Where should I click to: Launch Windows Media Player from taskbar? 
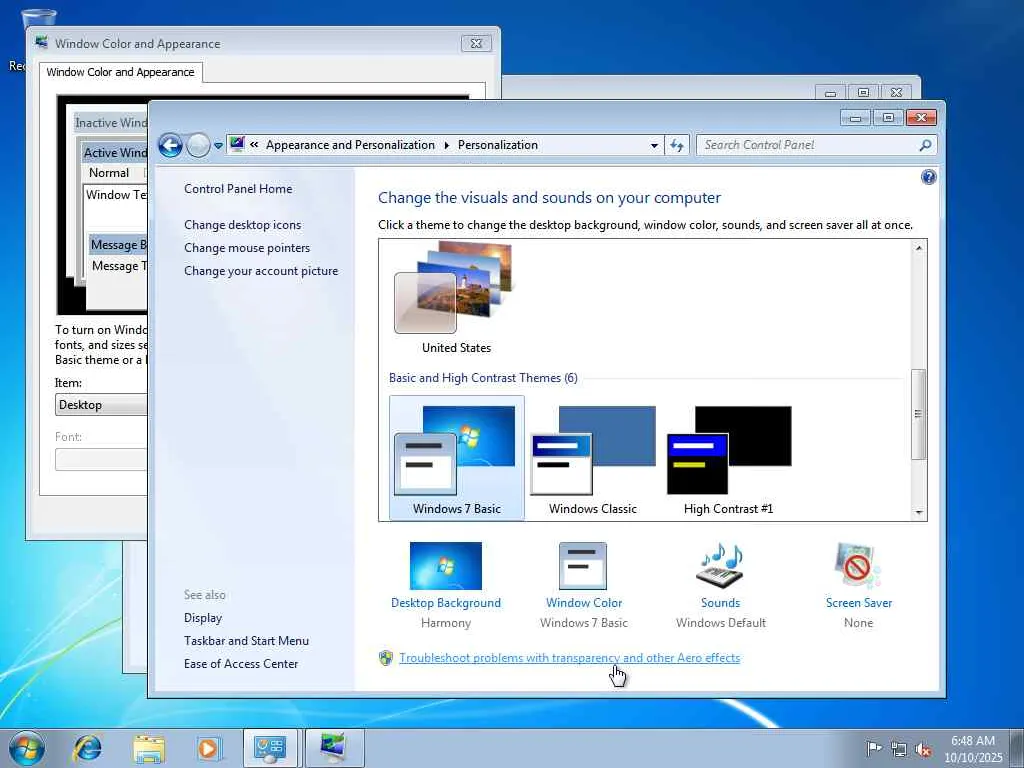[208, 748]
